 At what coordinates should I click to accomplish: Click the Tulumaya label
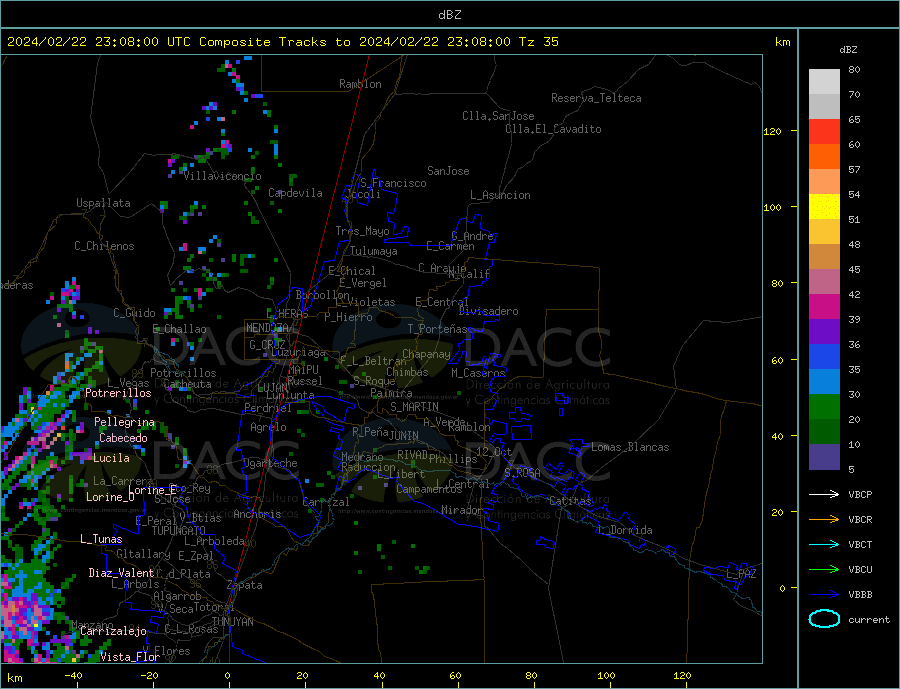(x=374, y=251)
